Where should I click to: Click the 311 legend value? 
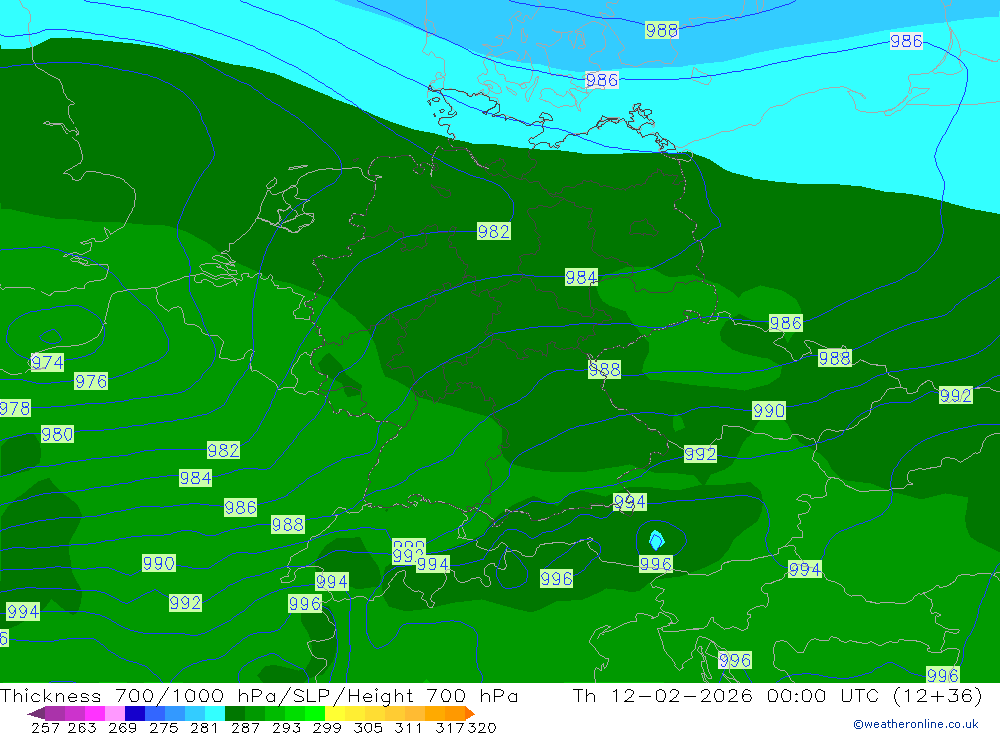[x=408, y=728]
